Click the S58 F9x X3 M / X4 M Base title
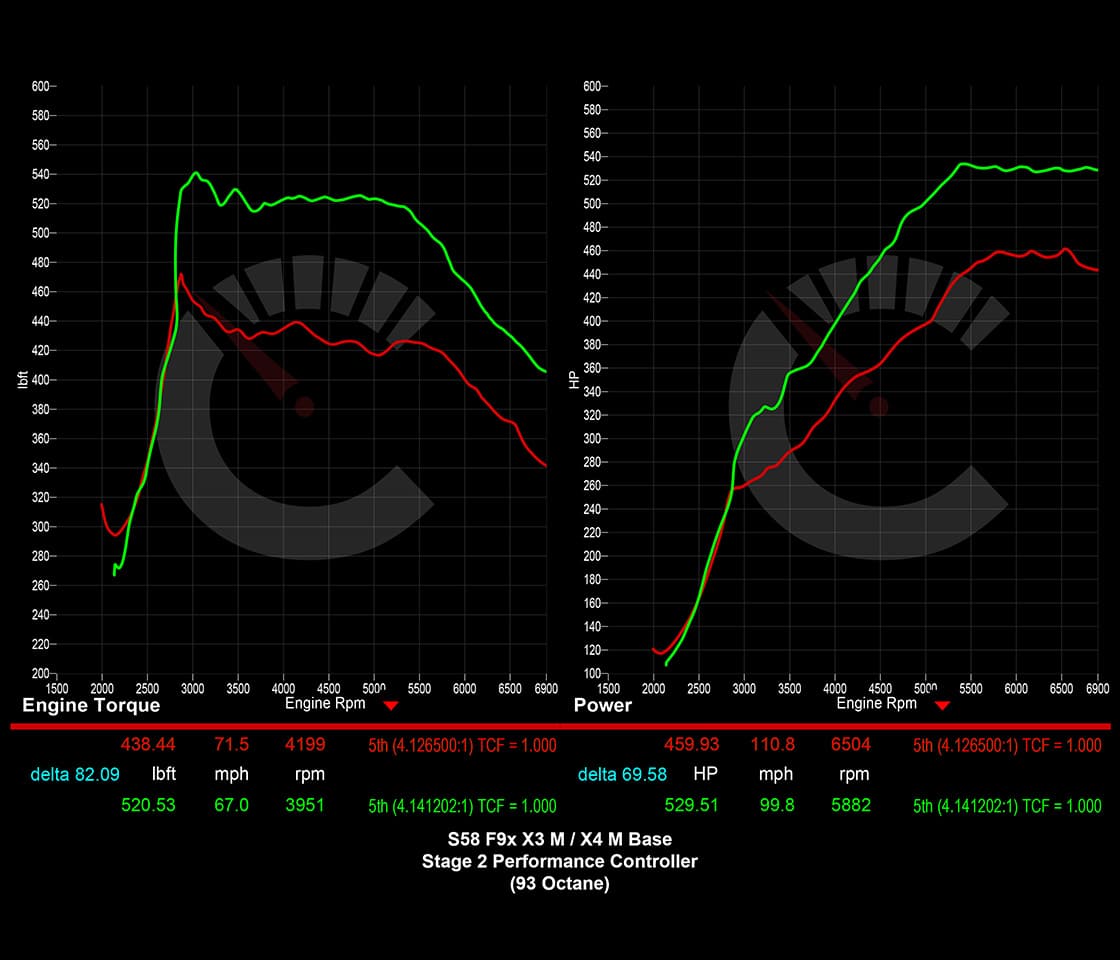The image size is (1120, 960). tap(560, 840)
